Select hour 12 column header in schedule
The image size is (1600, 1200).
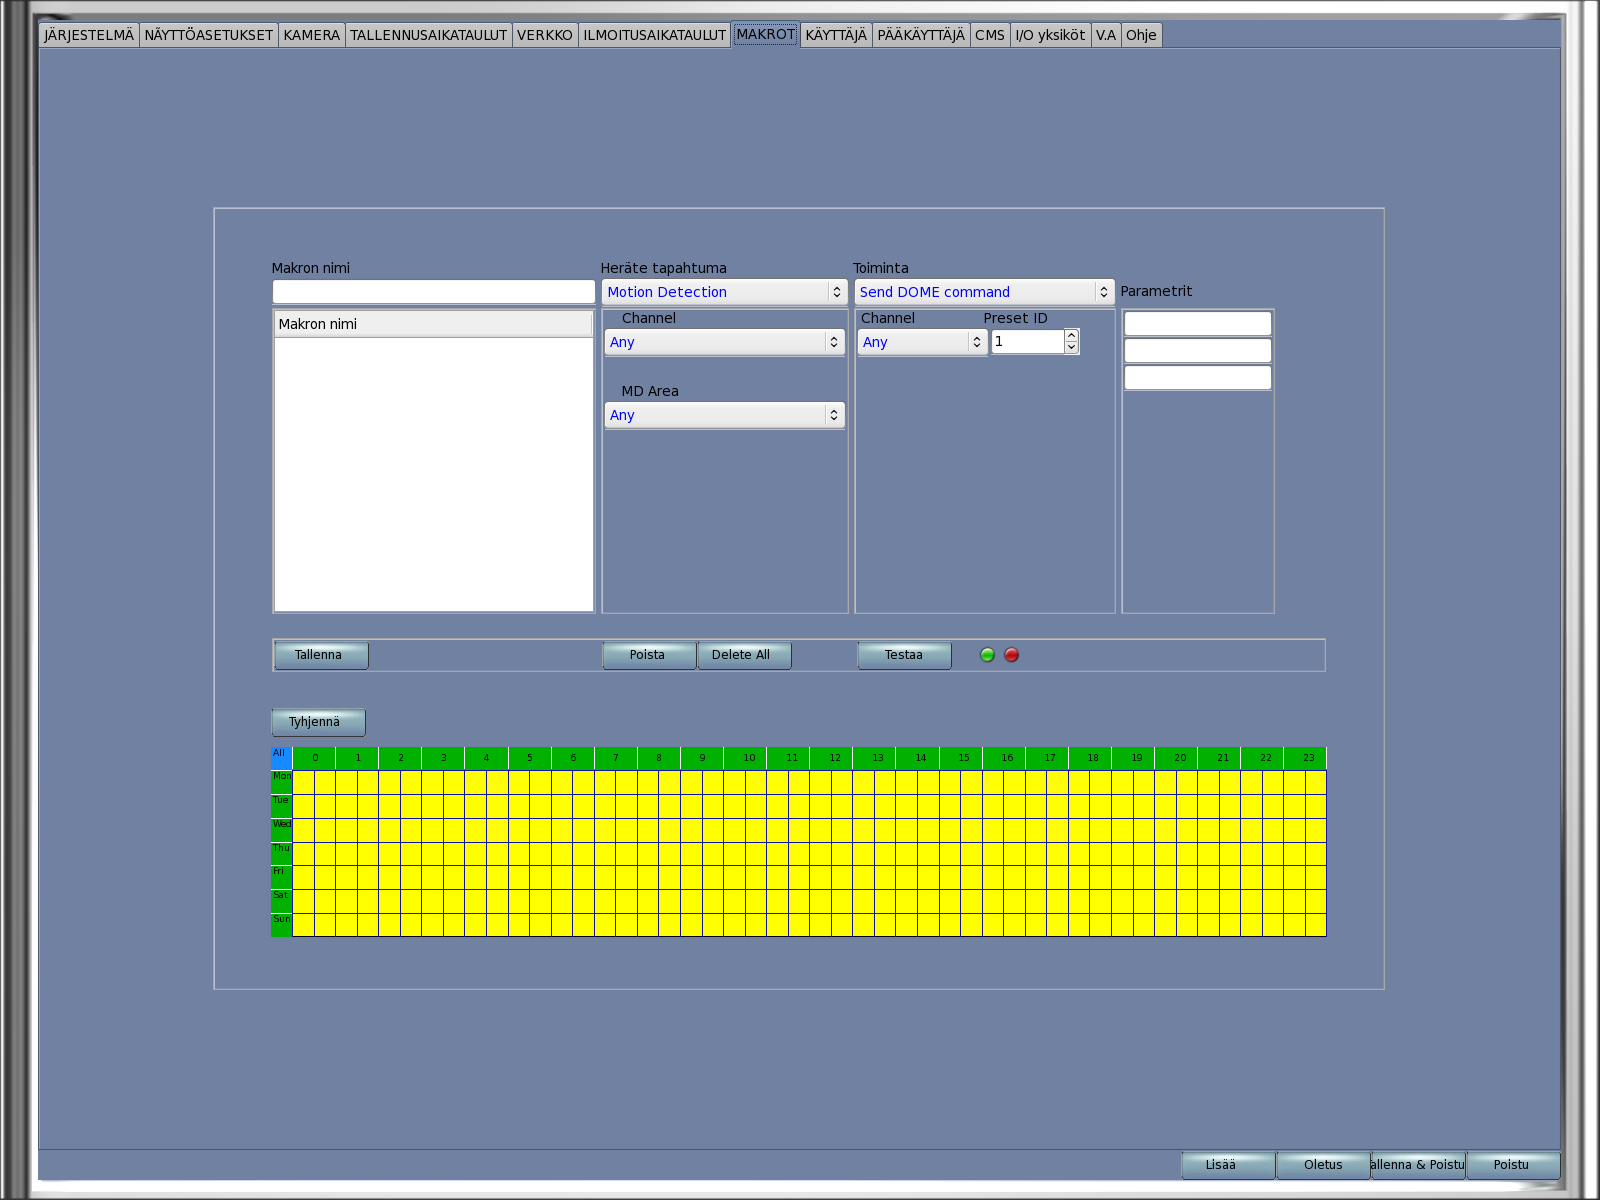click(831, 758)
